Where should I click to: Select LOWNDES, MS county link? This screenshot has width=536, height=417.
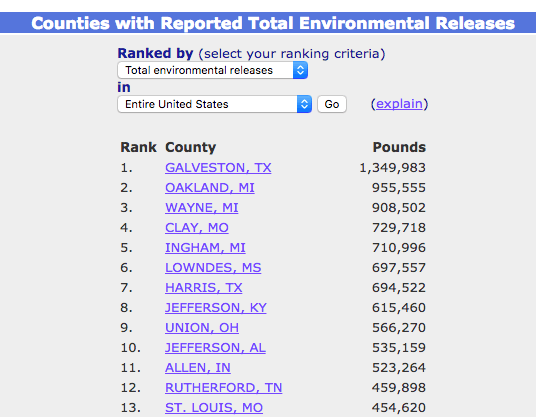coord(213,268)
